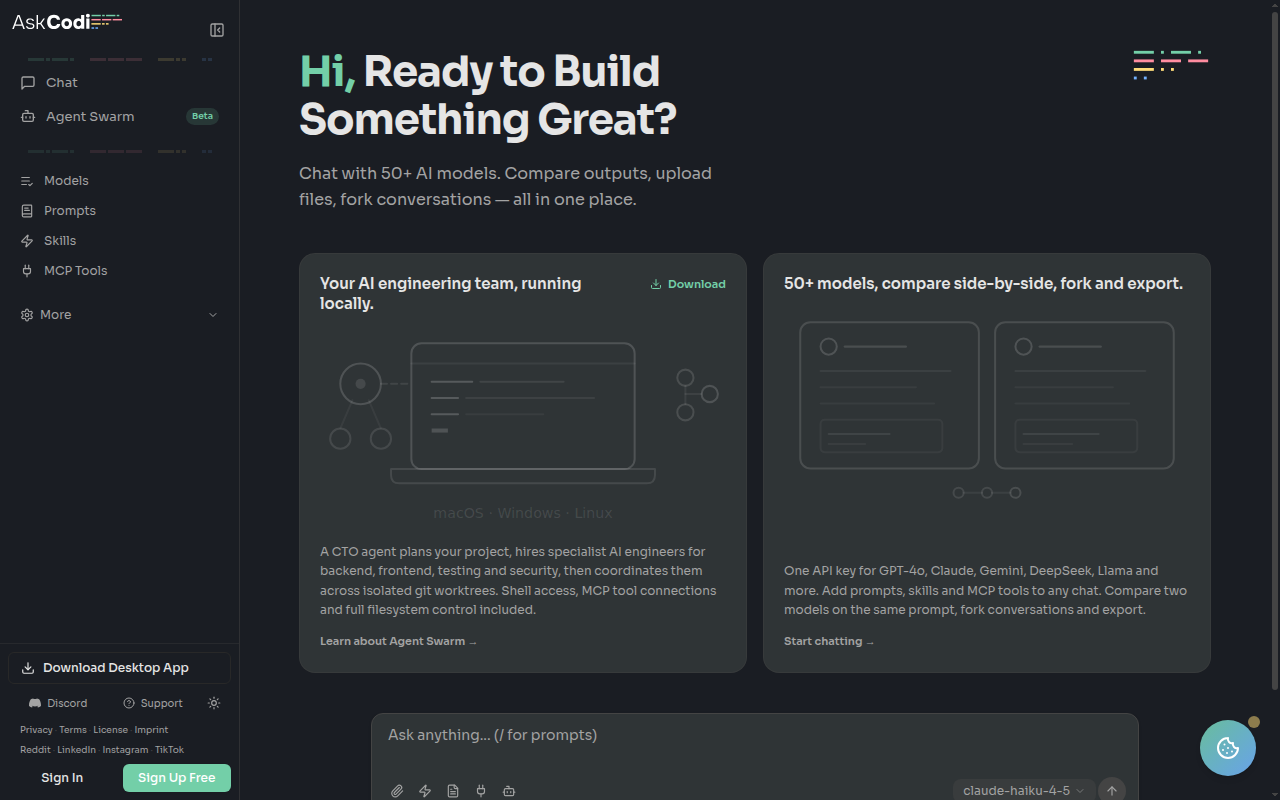The height and width of the screenshot is (800, 1280).
Task: Click the plug MCP tools icon in prompt bar
Action: [481, 791]
